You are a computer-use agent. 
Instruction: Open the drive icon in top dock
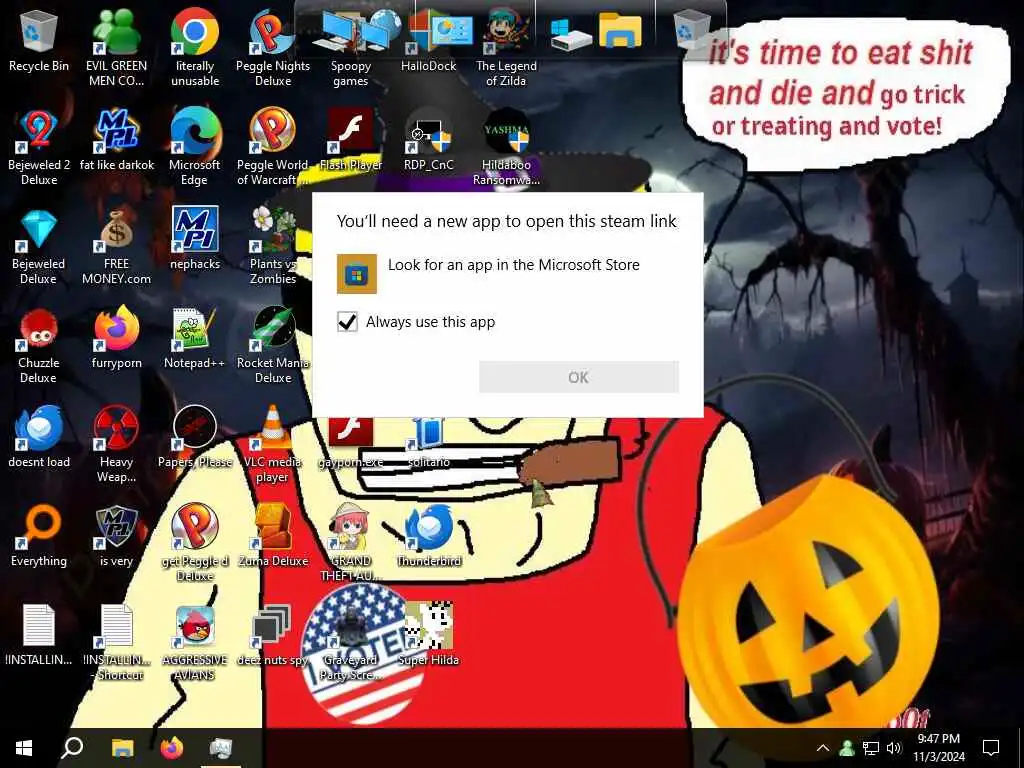pos(571,33)
